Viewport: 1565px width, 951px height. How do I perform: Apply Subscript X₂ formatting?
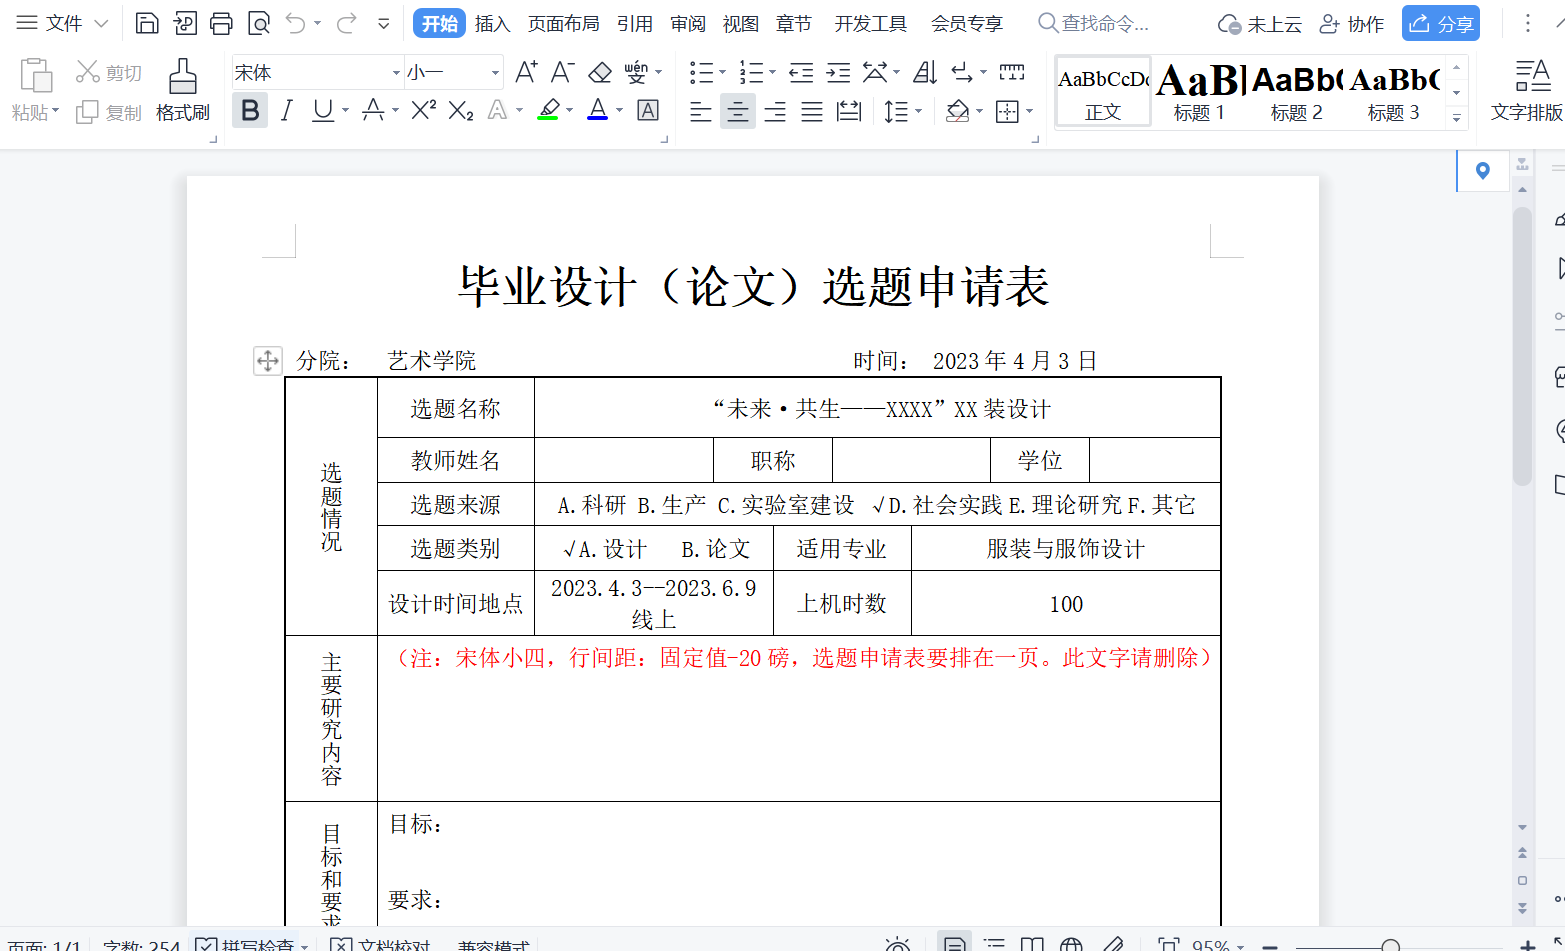coord(460,111)
